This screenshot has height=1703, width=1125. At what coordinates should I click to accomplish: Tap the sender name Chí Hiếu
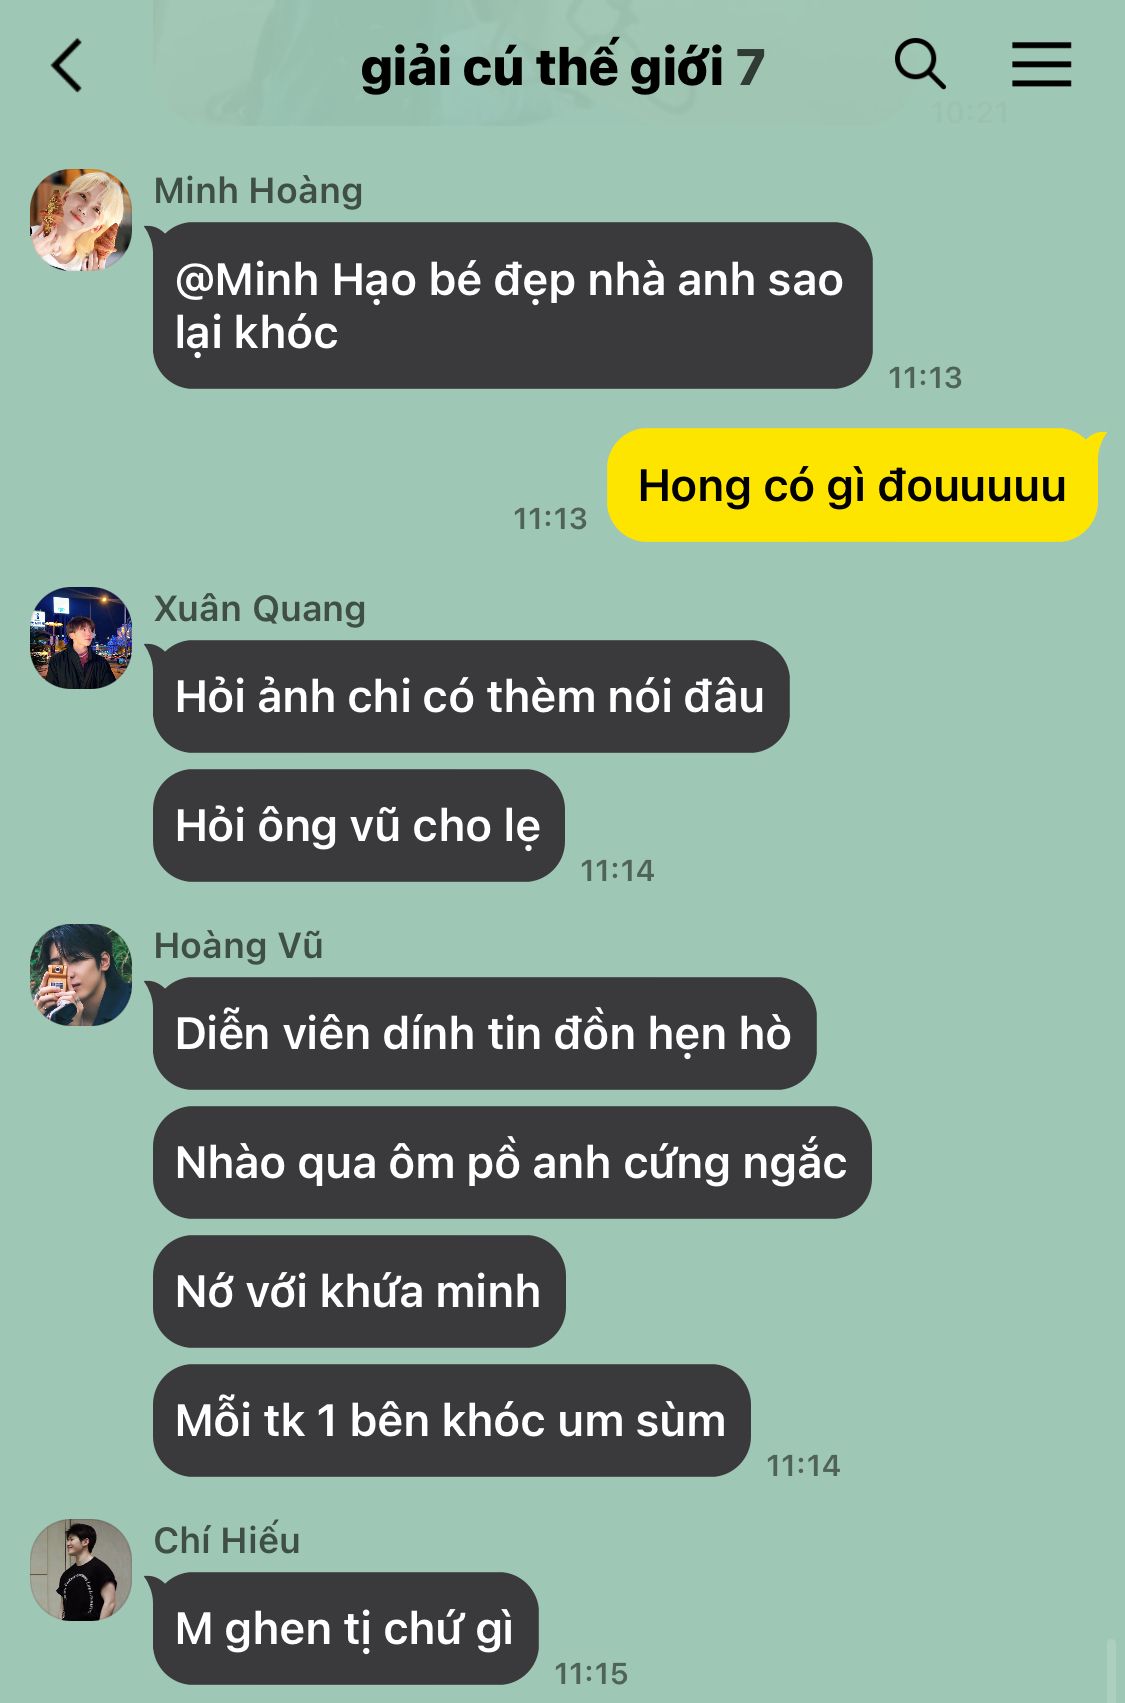click(x=227, y=1540)
